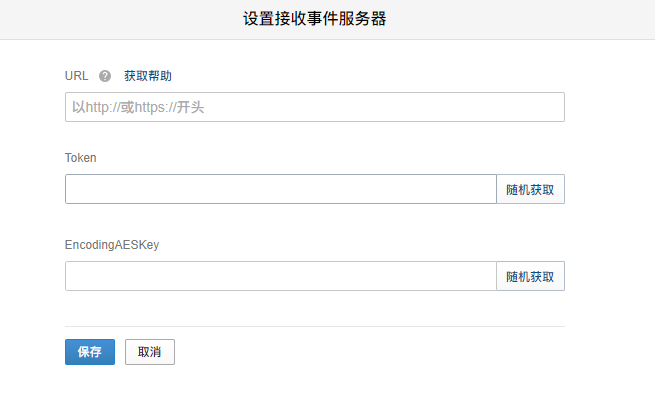Generate random Token with 随机获取 button

point(530,189)
